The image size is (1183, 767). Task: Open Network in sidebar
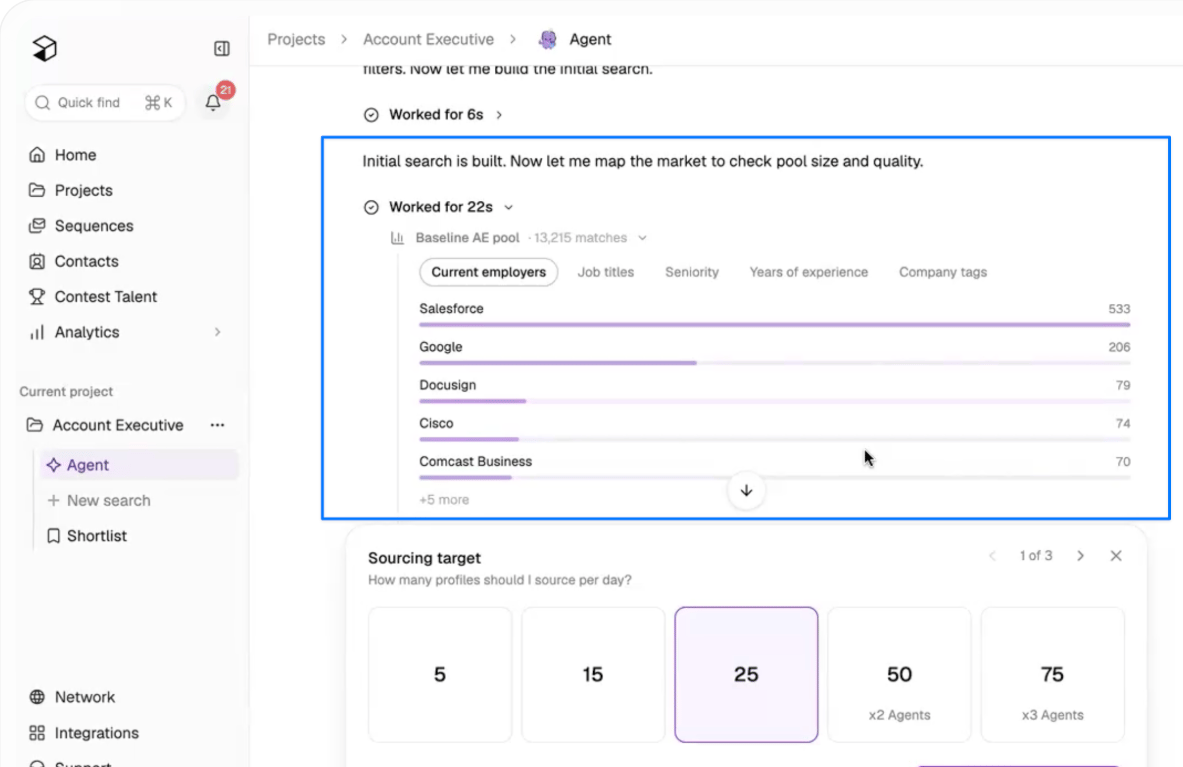click(84, 697)
